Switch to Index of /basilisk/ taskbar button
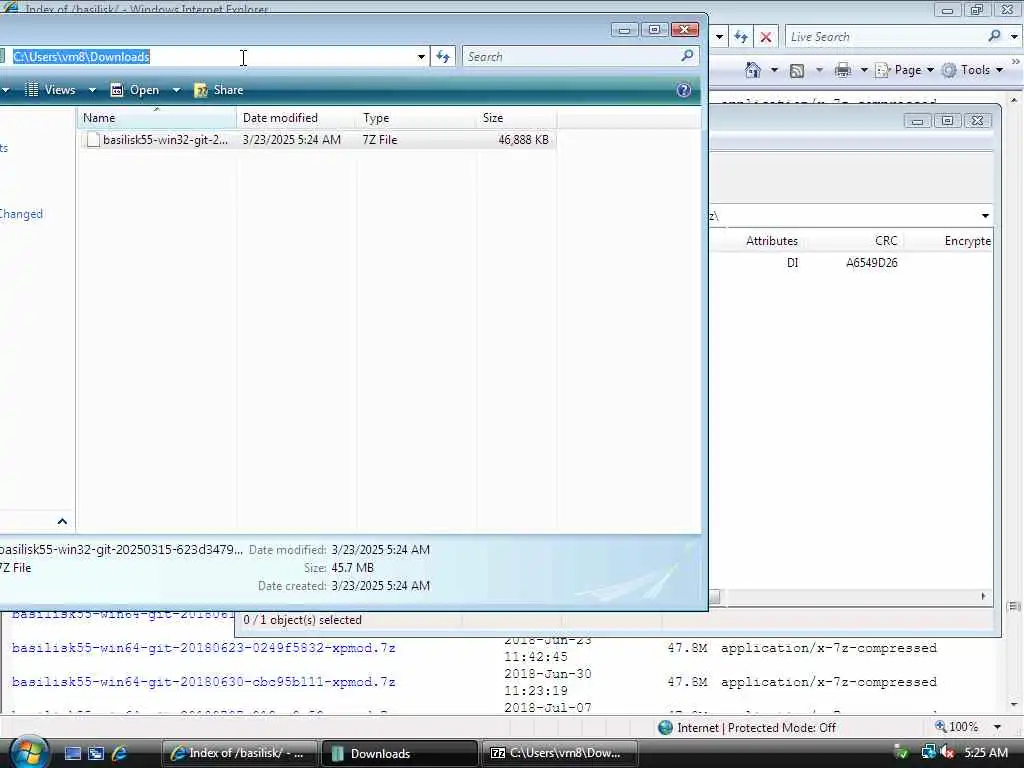This screenshot has width=1024, height=768. click(x=239, y=754)
